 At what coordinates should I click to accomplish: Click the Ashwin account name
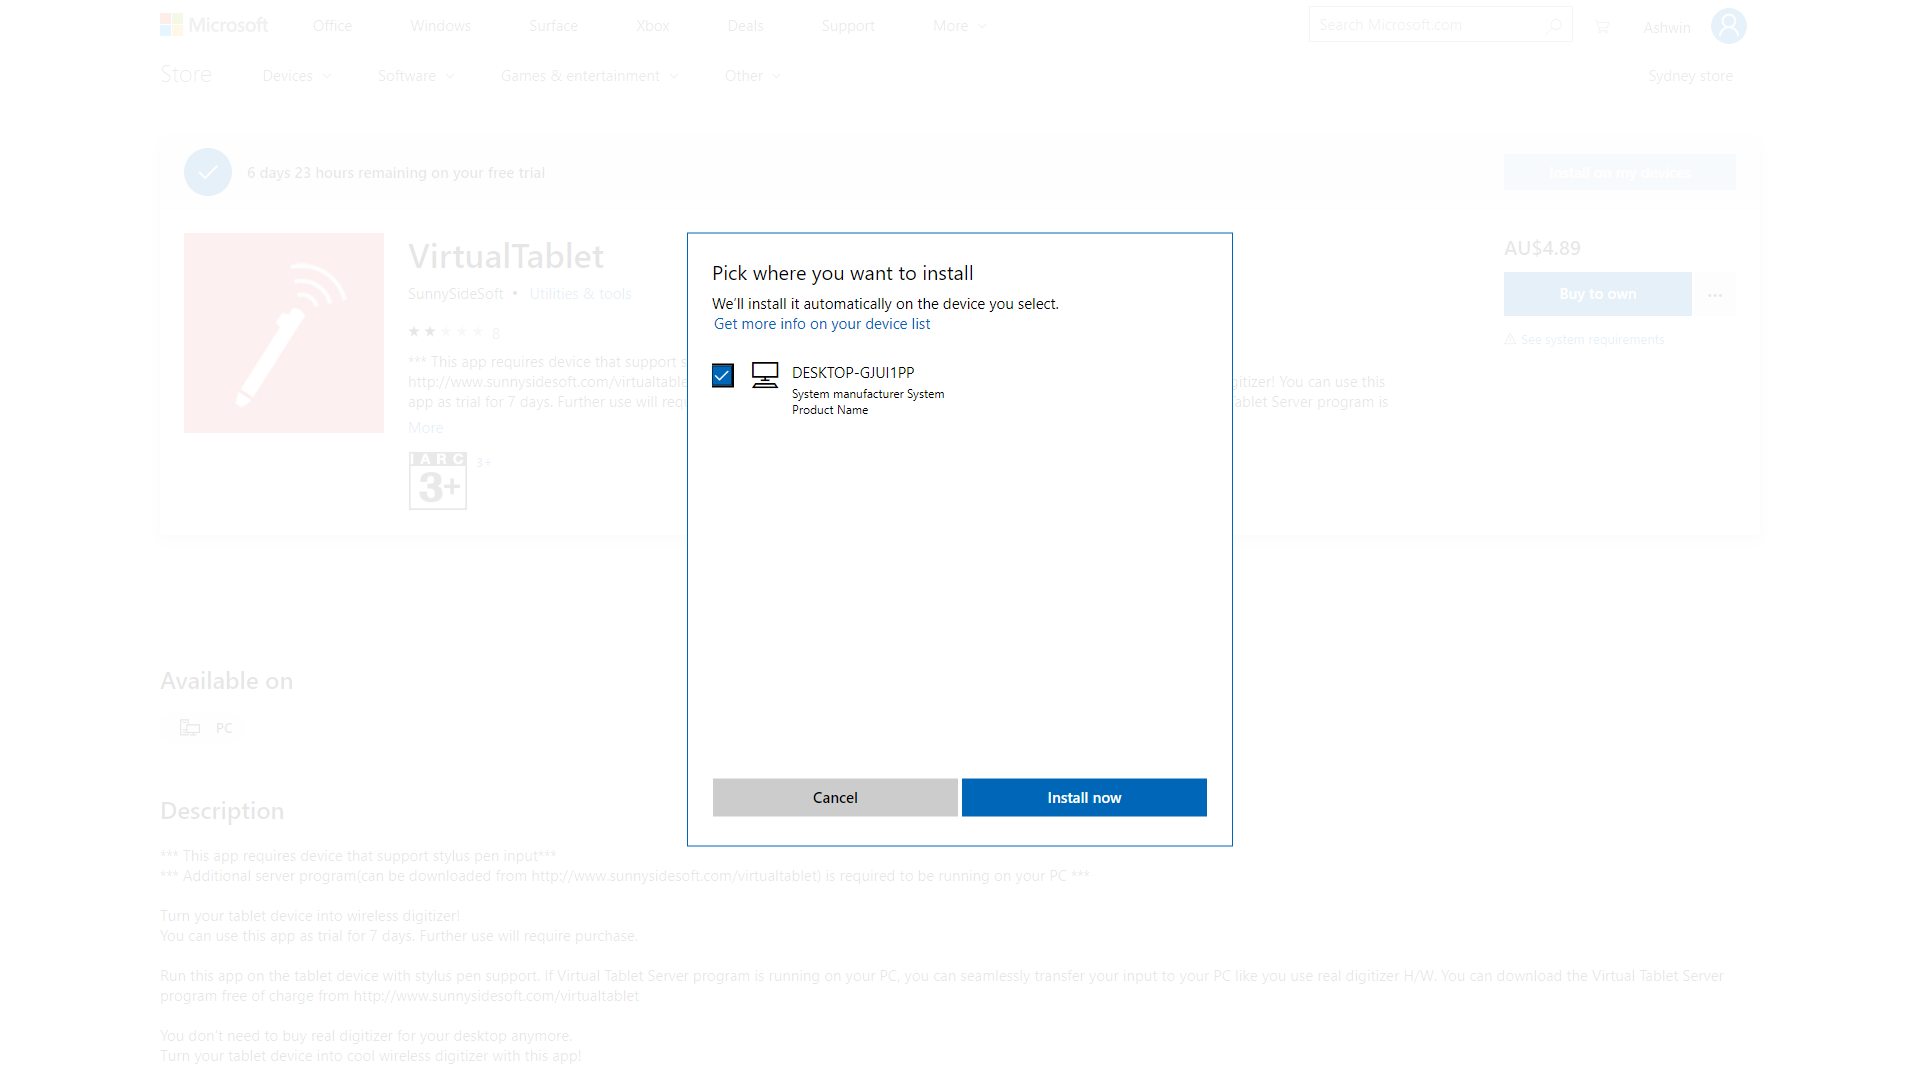tap(1667, 27)
